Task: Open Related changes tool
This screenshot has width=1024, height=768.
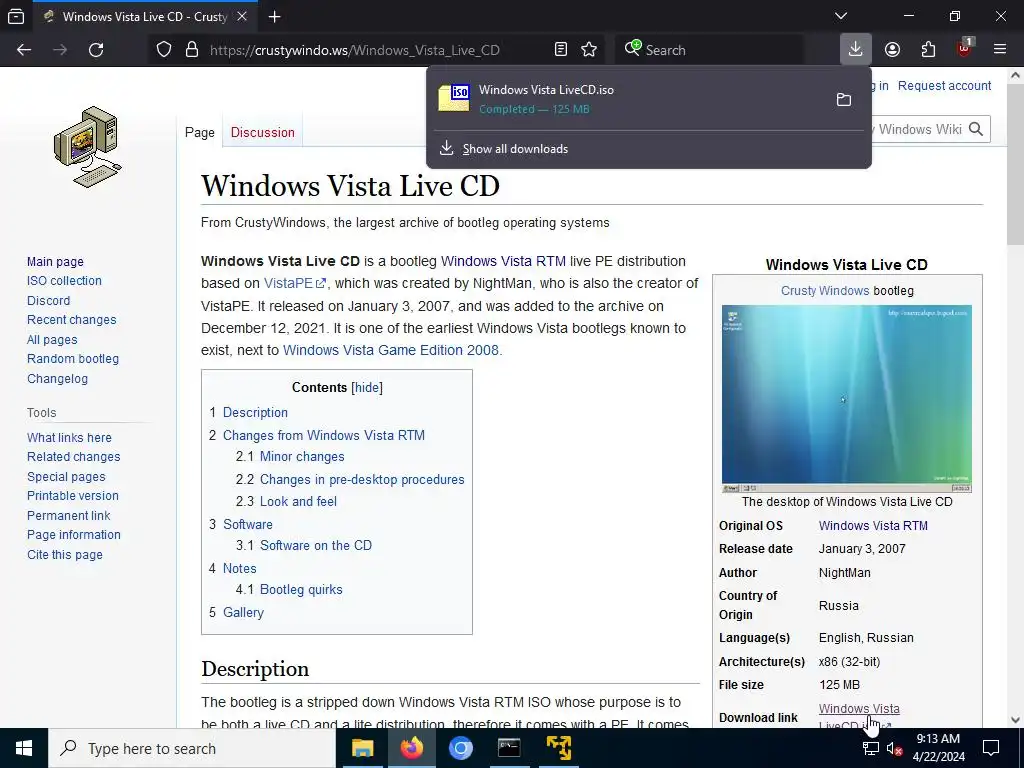Action: tap(74, 457)
